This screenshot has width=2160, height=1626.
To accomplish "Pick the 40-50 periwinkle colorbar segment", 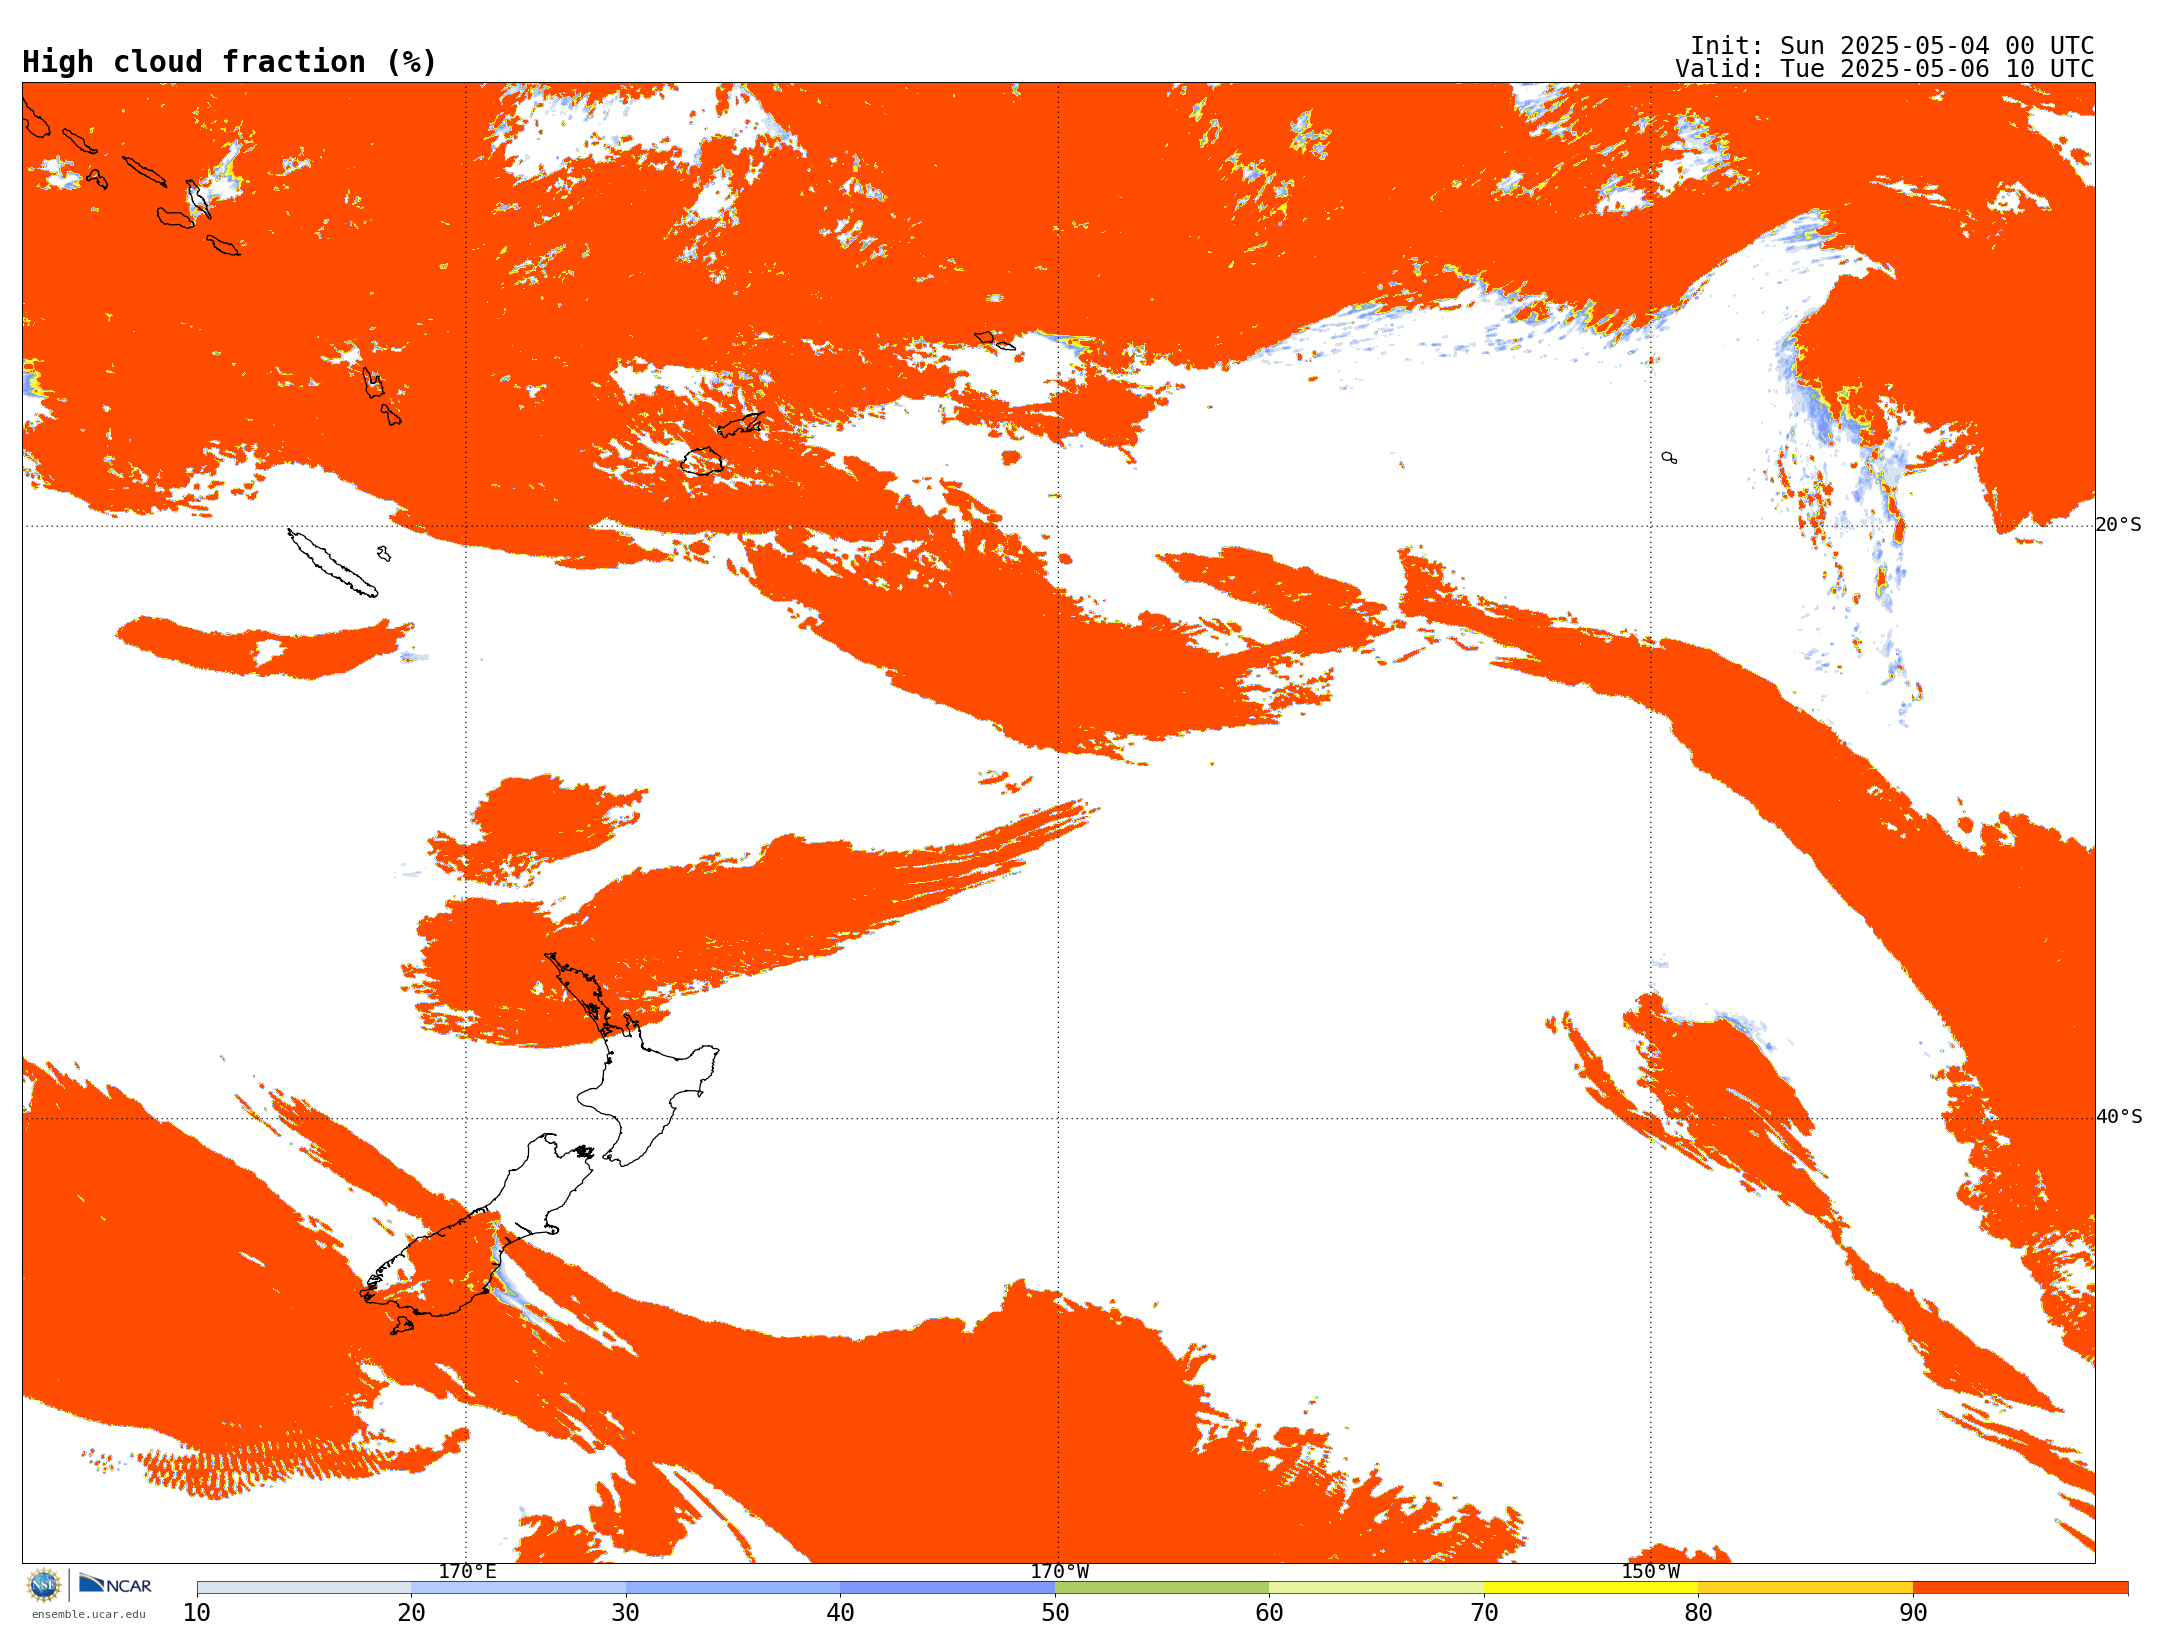I will [x=947, y=1588].
